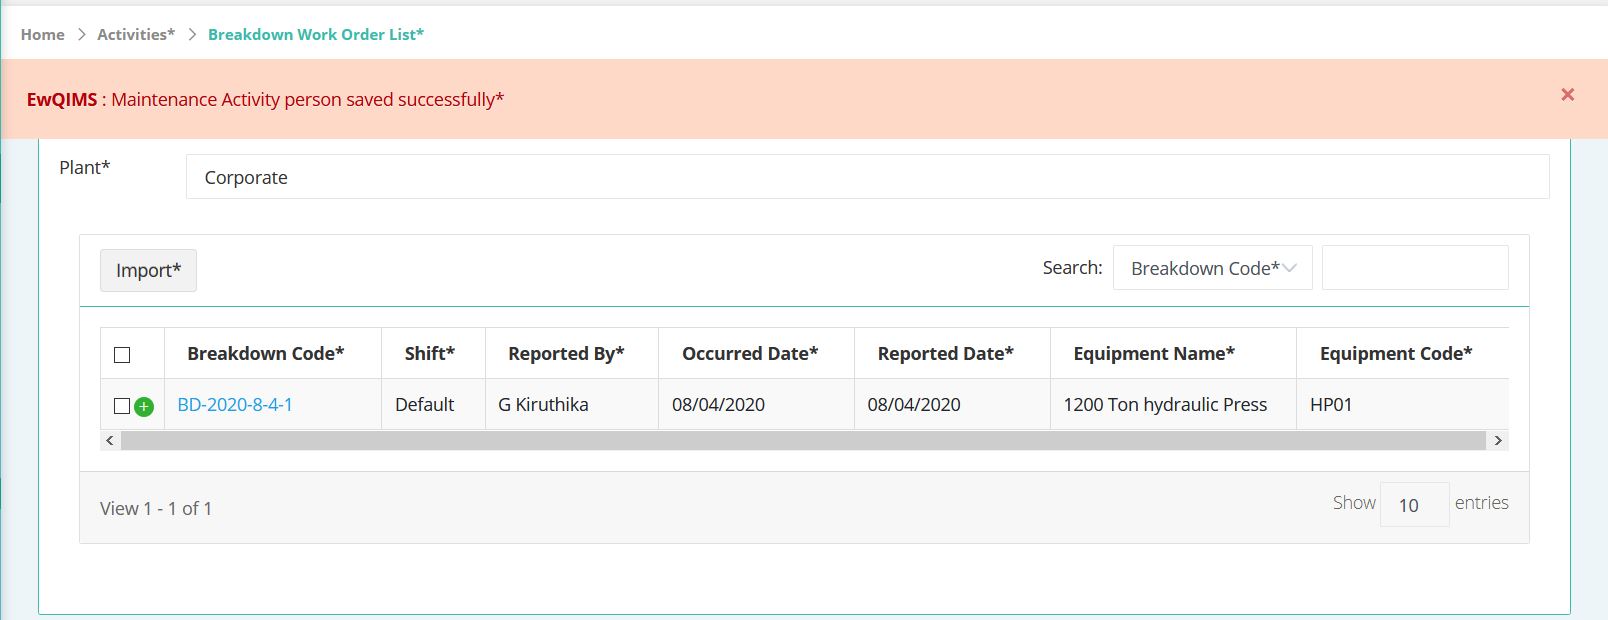The image size is (1608, 620).
Task: Click left arrow of horizontal scrollbar
Action: point(110,440)
